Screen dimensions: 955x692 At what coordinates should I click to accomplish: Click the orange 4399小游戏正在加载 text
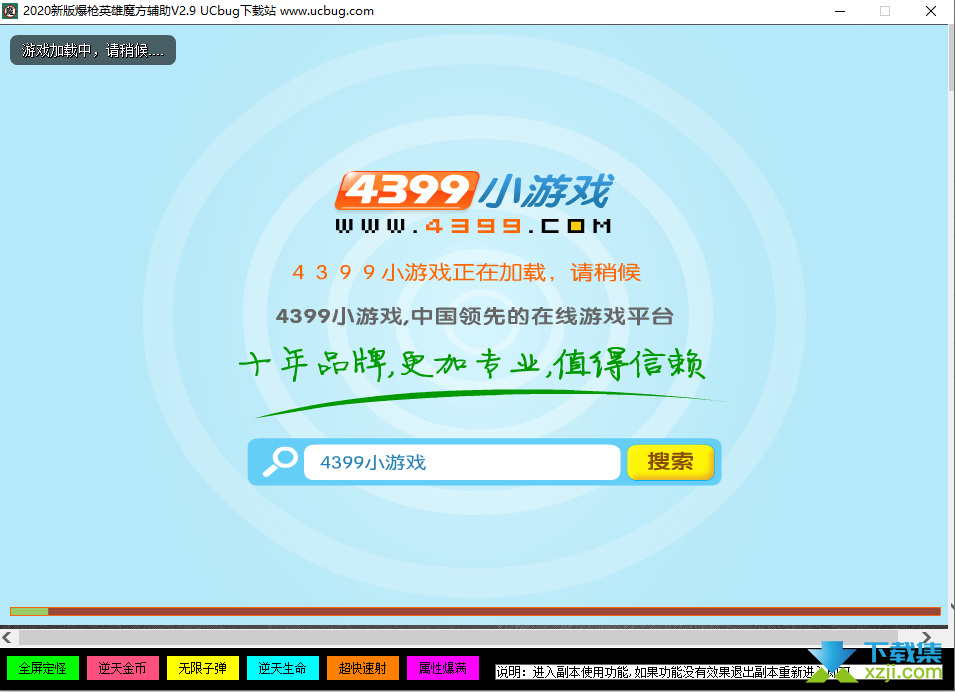click(467, 272)
